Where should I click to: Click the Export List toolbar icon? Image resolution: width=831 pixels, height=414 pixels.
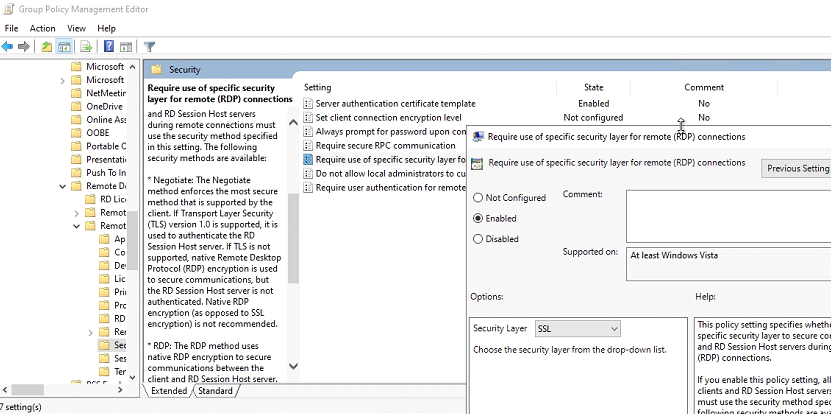point(86,46)
